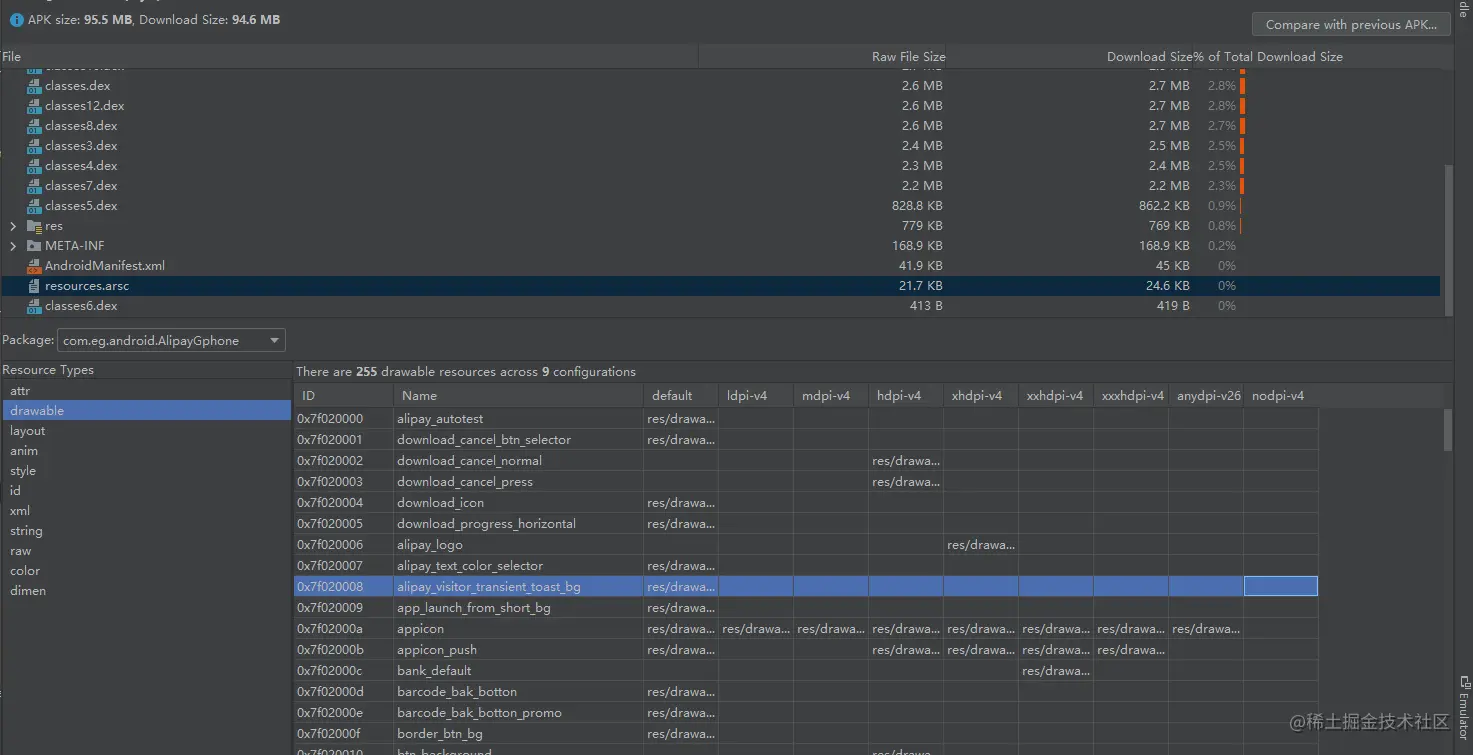Expand the res folder

pyautogui.click(x=13, y=226)
